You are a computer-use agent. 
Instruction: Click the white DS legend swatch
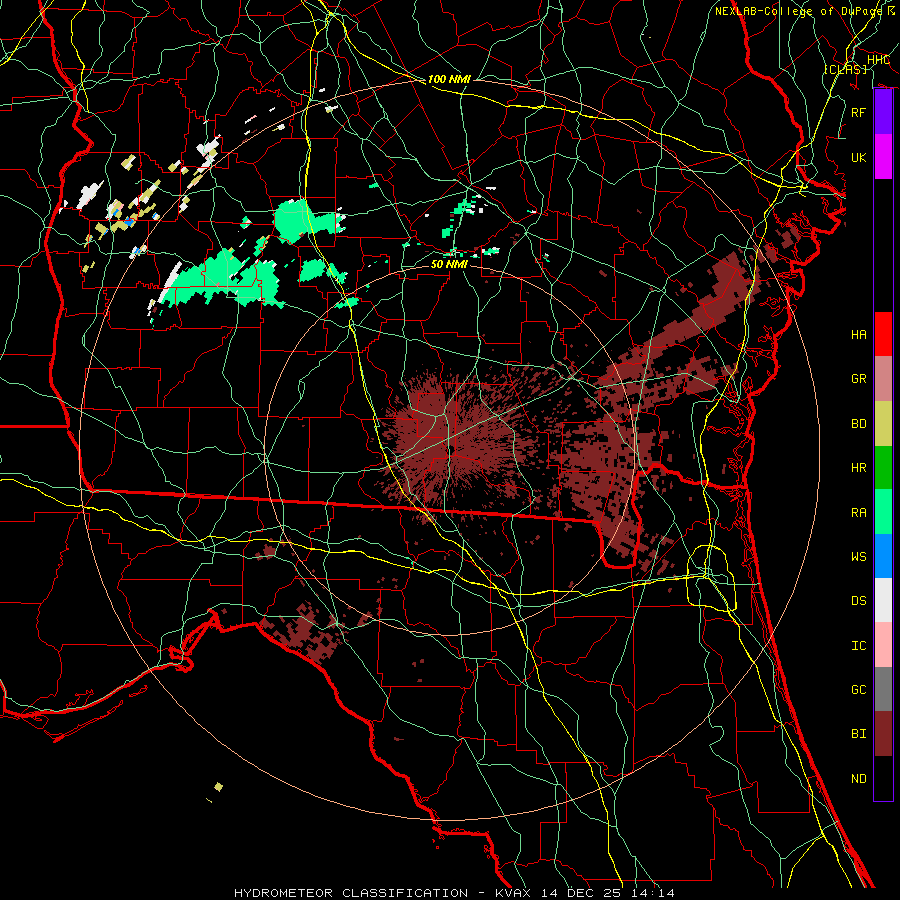tap(883, 600)
